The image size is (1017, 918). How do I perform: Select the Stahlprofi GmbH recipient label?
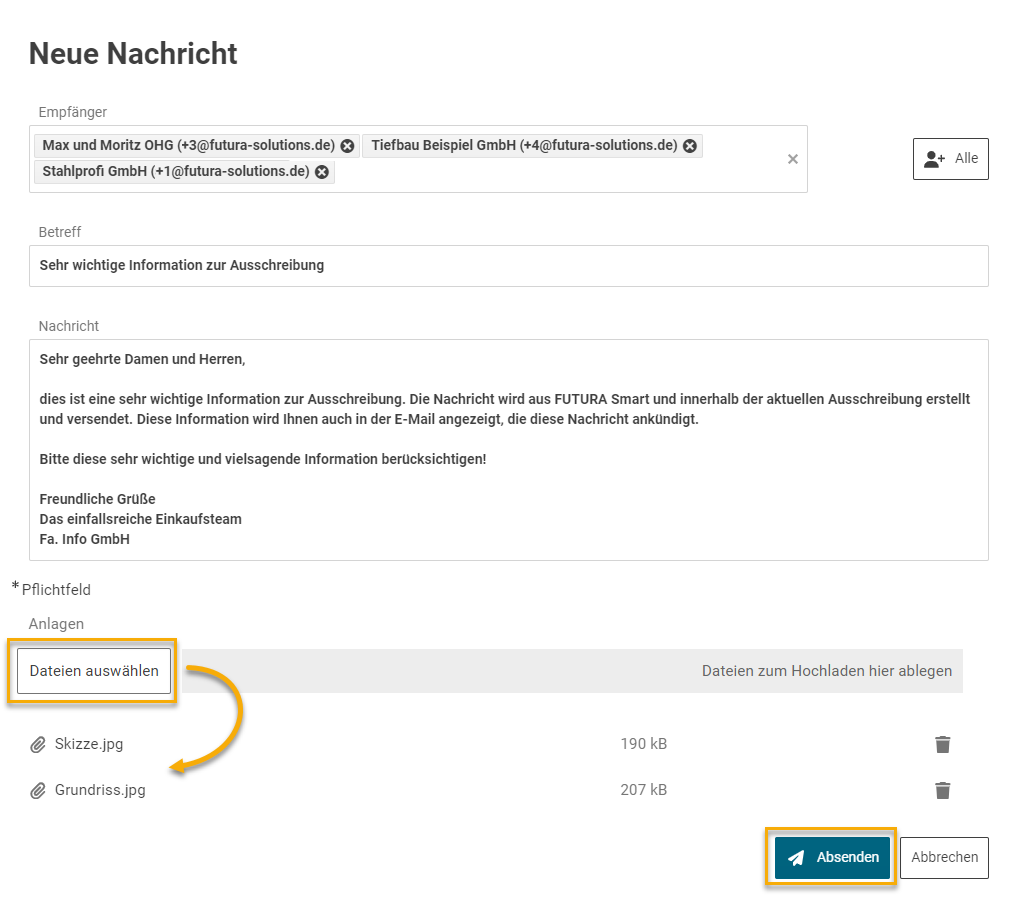(175, 172)
